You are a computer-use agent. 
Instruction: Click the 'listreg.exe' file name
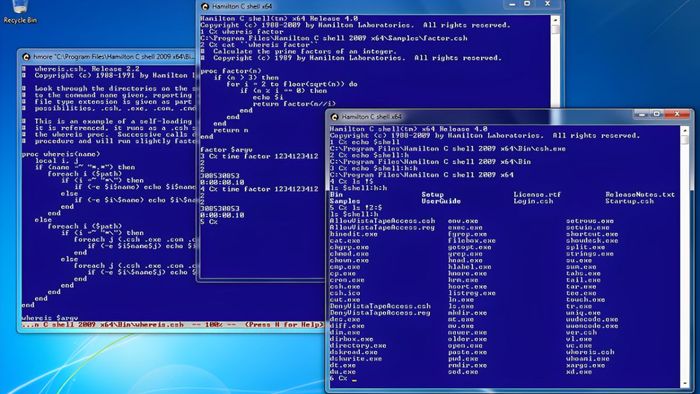pos(472,293)
